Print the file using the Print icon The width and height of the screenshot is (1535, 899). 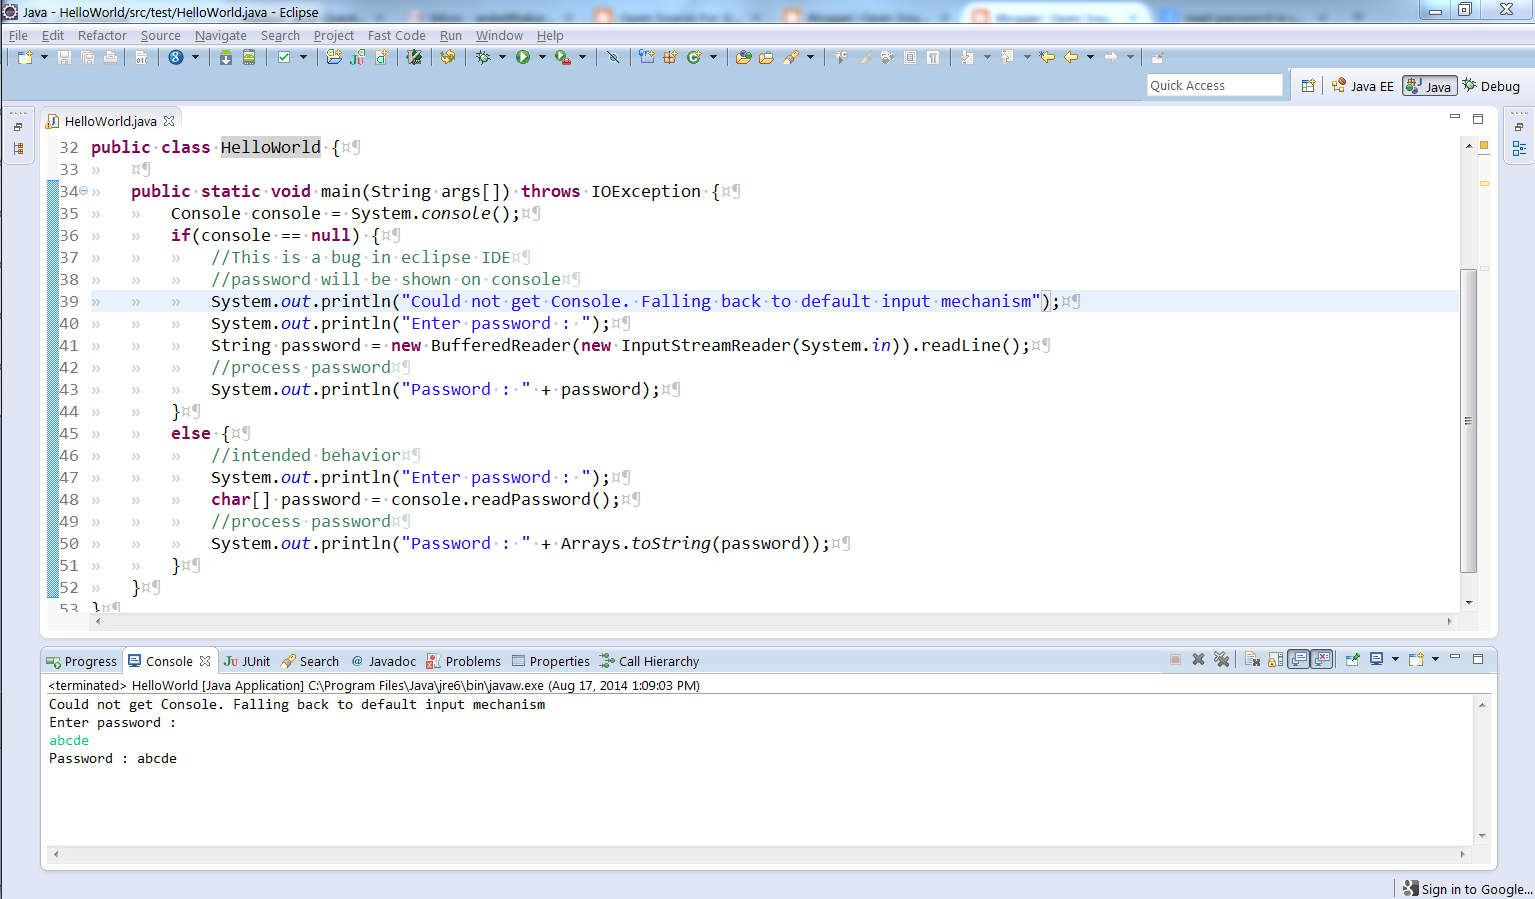coord(109,57)
